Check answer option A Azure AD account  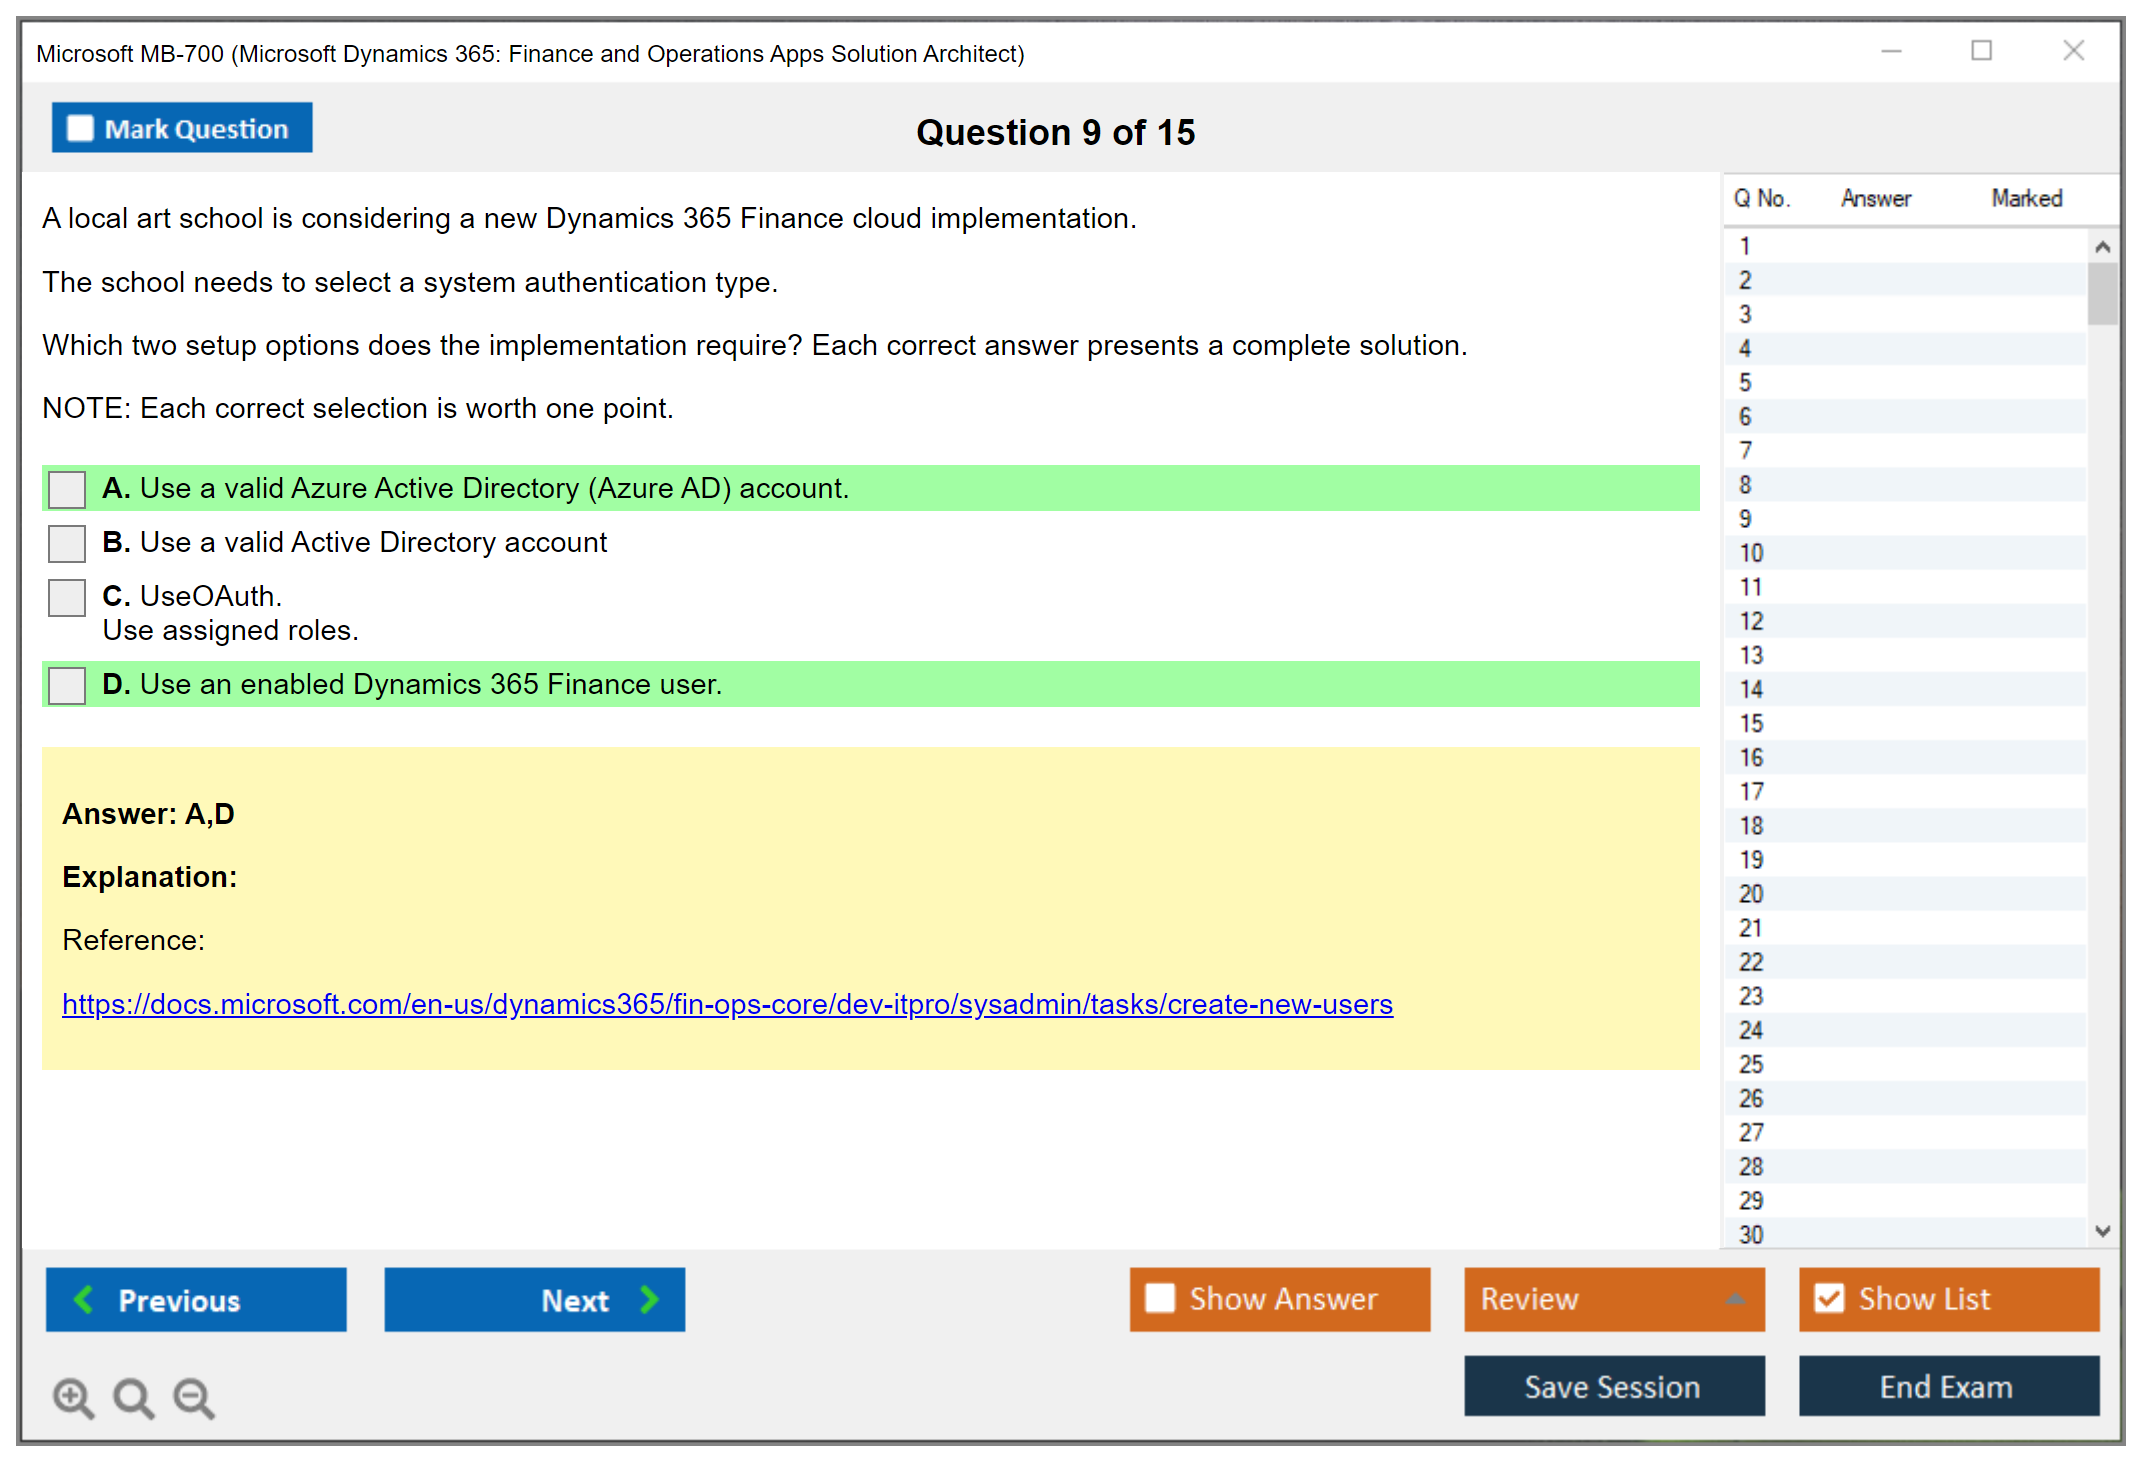[67, 489]
